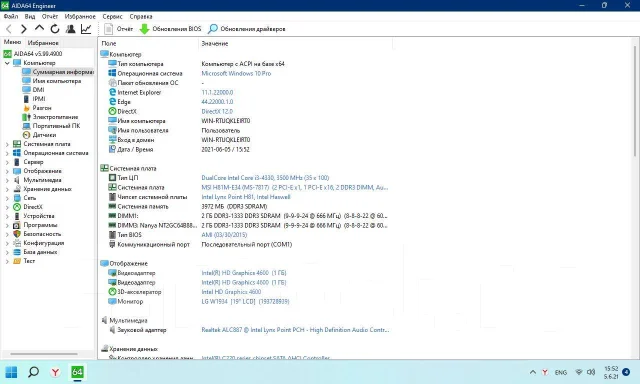Open the Сервис menu
The width and height of the screenshot is (640, 384).
112,16
